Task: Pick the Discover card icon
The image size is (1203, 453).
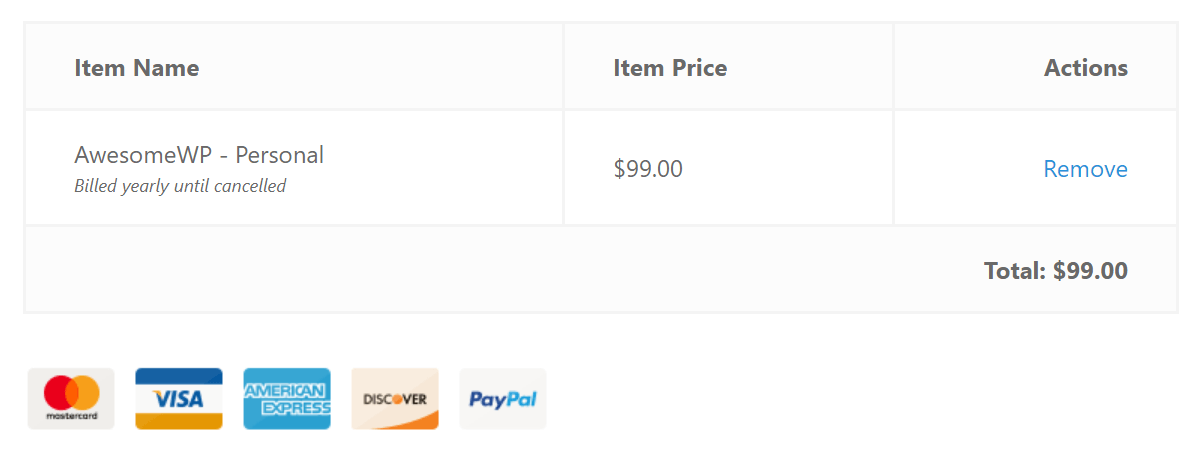Action: (395, 399)
